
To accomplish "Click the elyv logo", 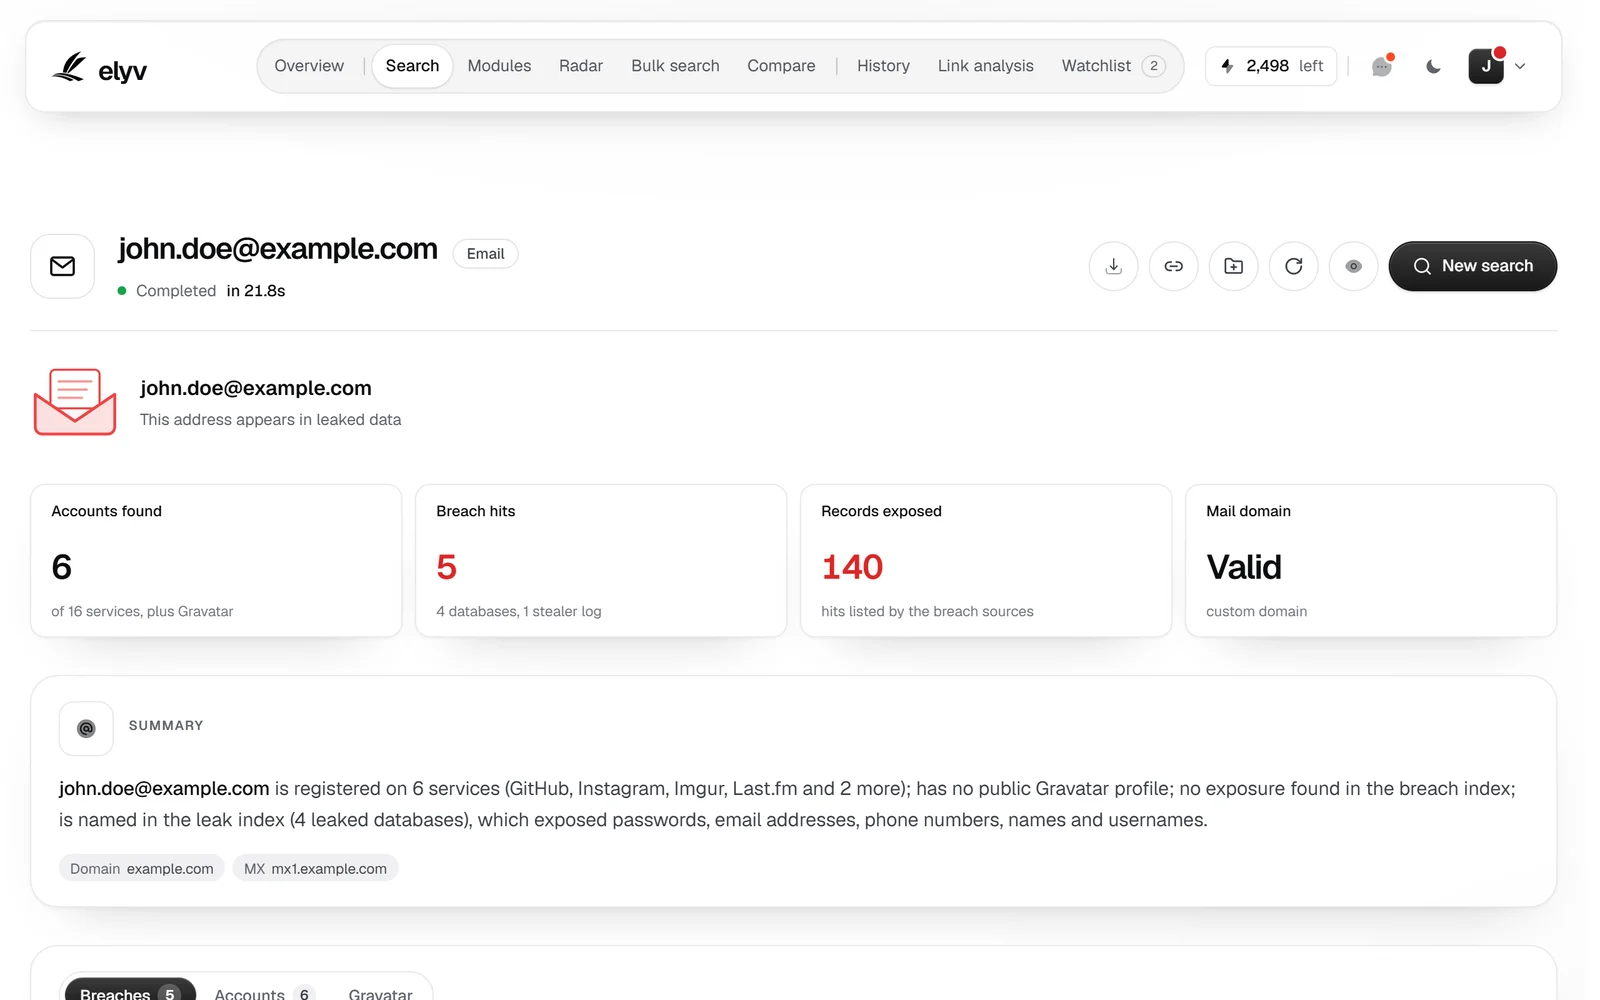I will (99, 68).
